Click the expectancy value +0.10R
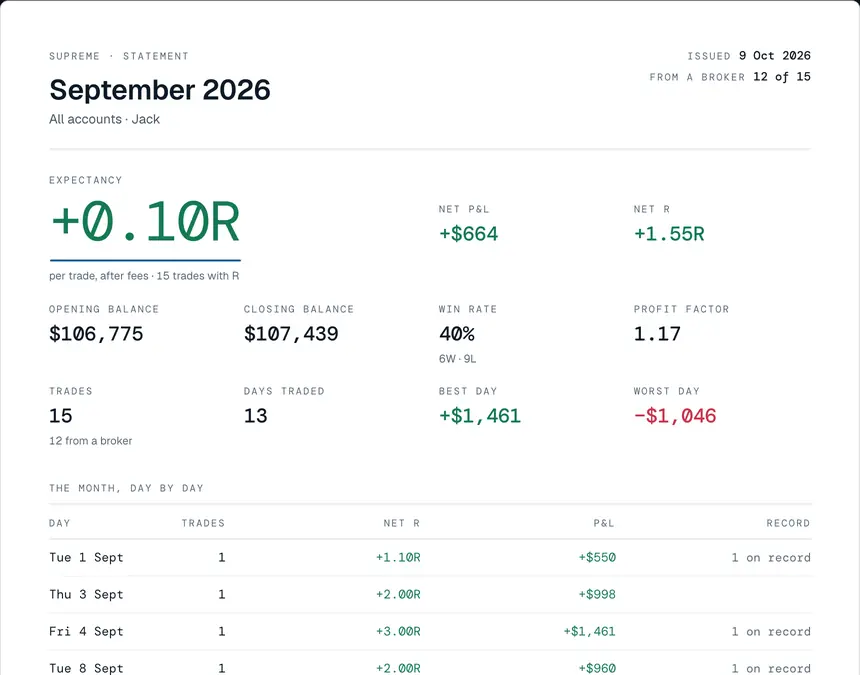This screenshot has height=675, width=860. pyautogui.click(x=145, y=222)
